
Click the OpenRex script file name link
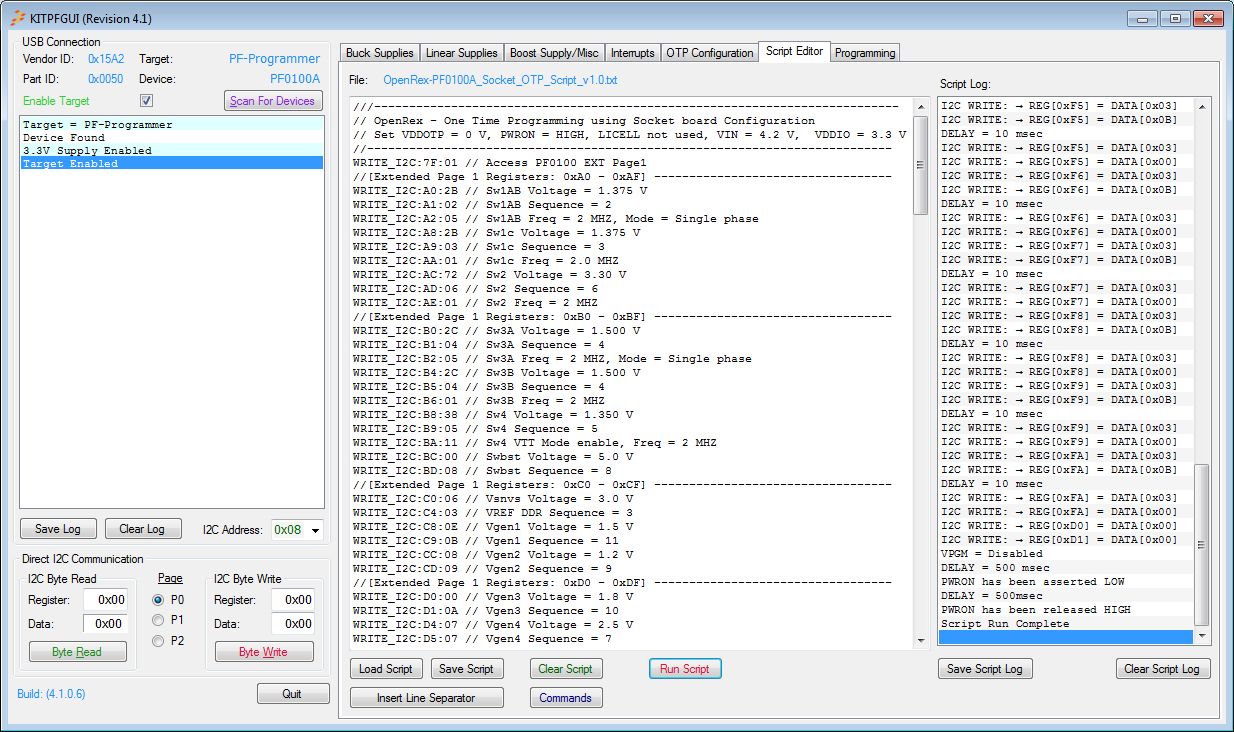click(500, 80)
